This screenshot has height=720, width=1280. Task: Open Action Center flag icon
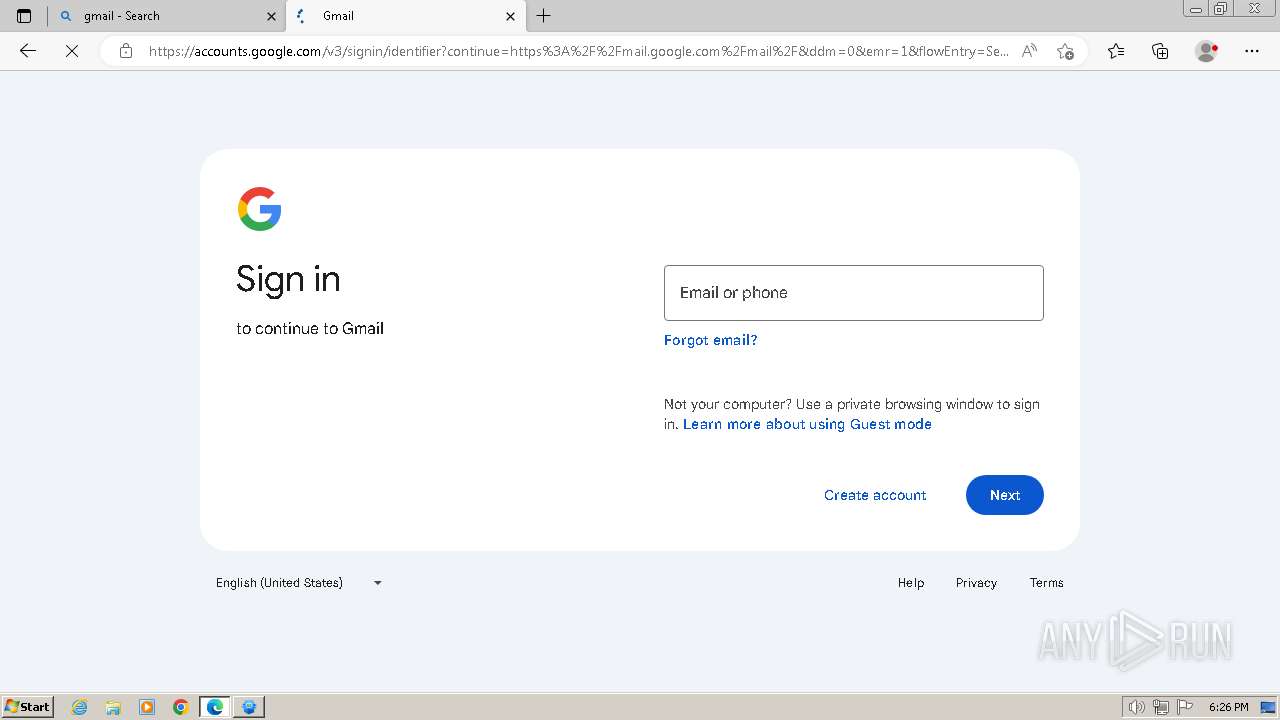click(1185, 707)
